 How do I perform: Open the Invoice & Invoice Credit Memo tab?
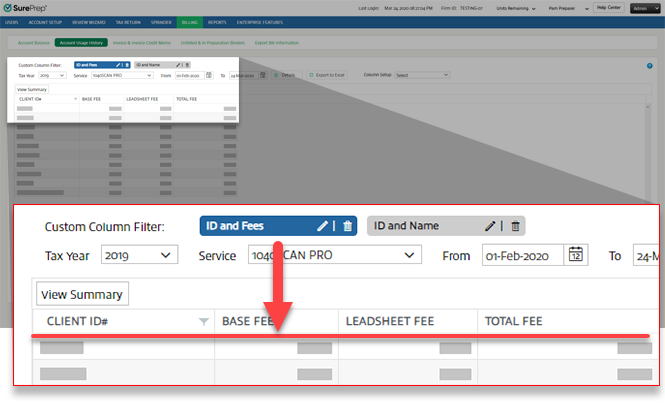coord(142,43)
